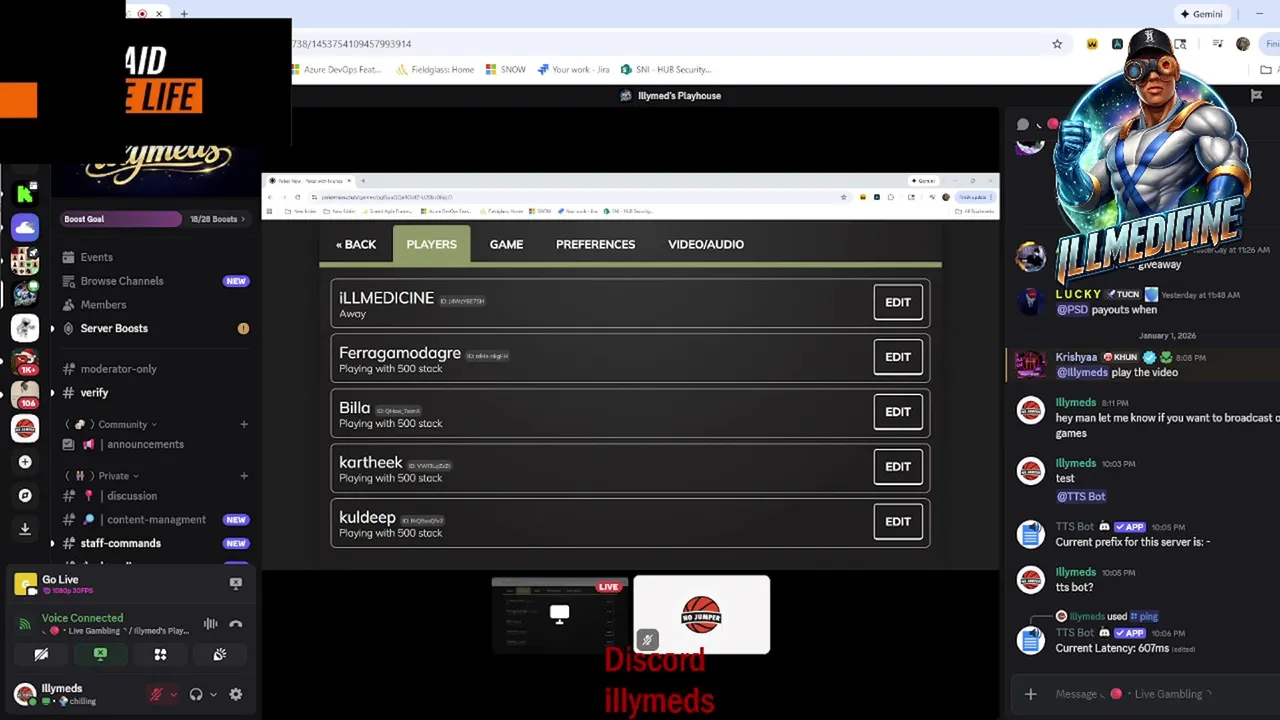Open the Your work - Jira bookmark
The image size is (1280, 720).
(x=573, y=70)
